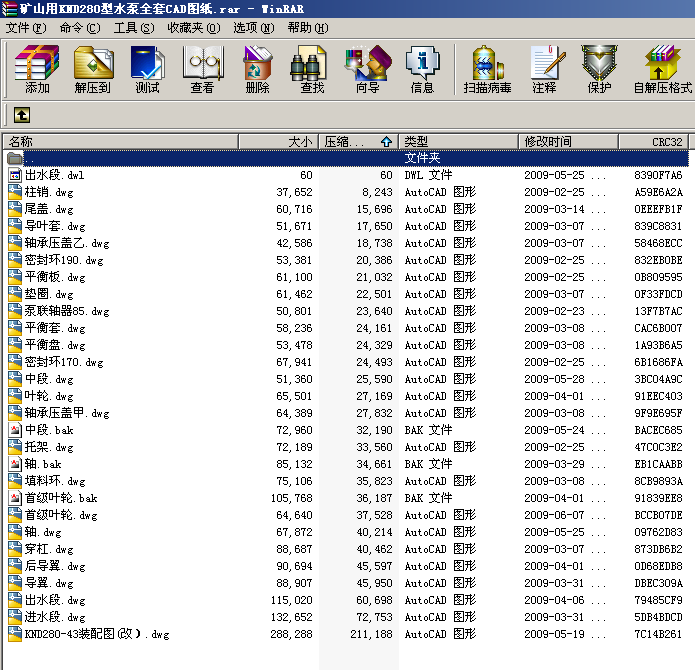Select file 泵联轴器85.dwg
This screenshot has height=670, width=695.
click(67, 311)
